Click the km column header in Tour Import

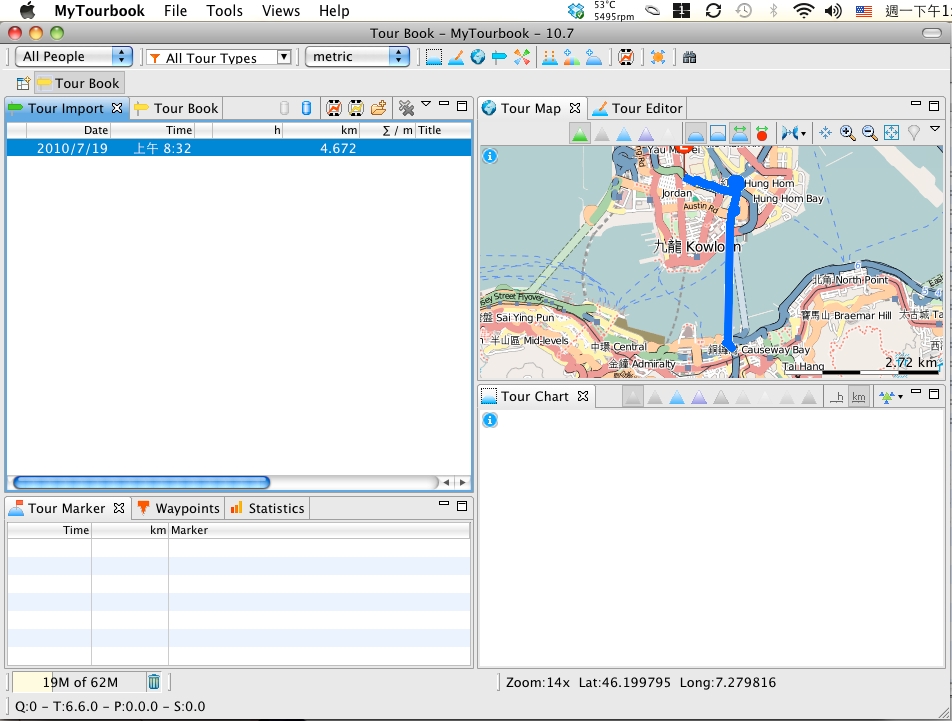(x=321, y=130)
